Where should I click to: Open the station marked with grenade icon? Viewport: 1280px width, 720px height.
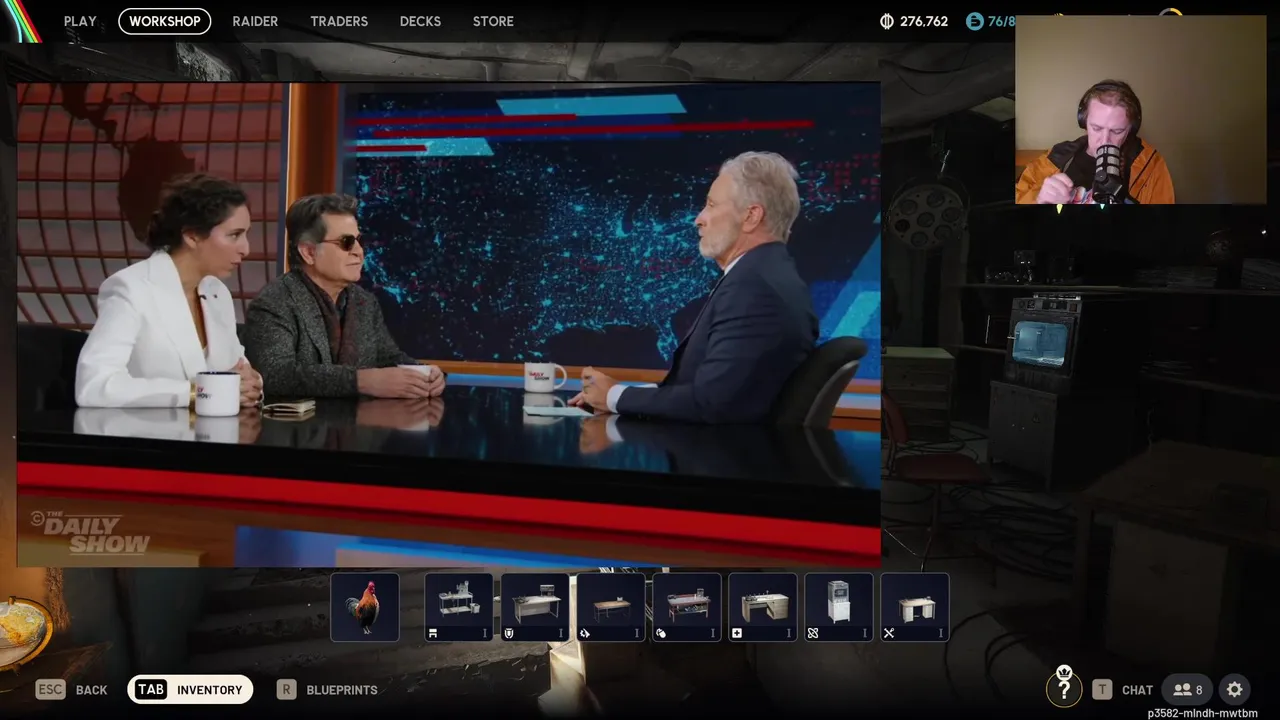(687, 607)
